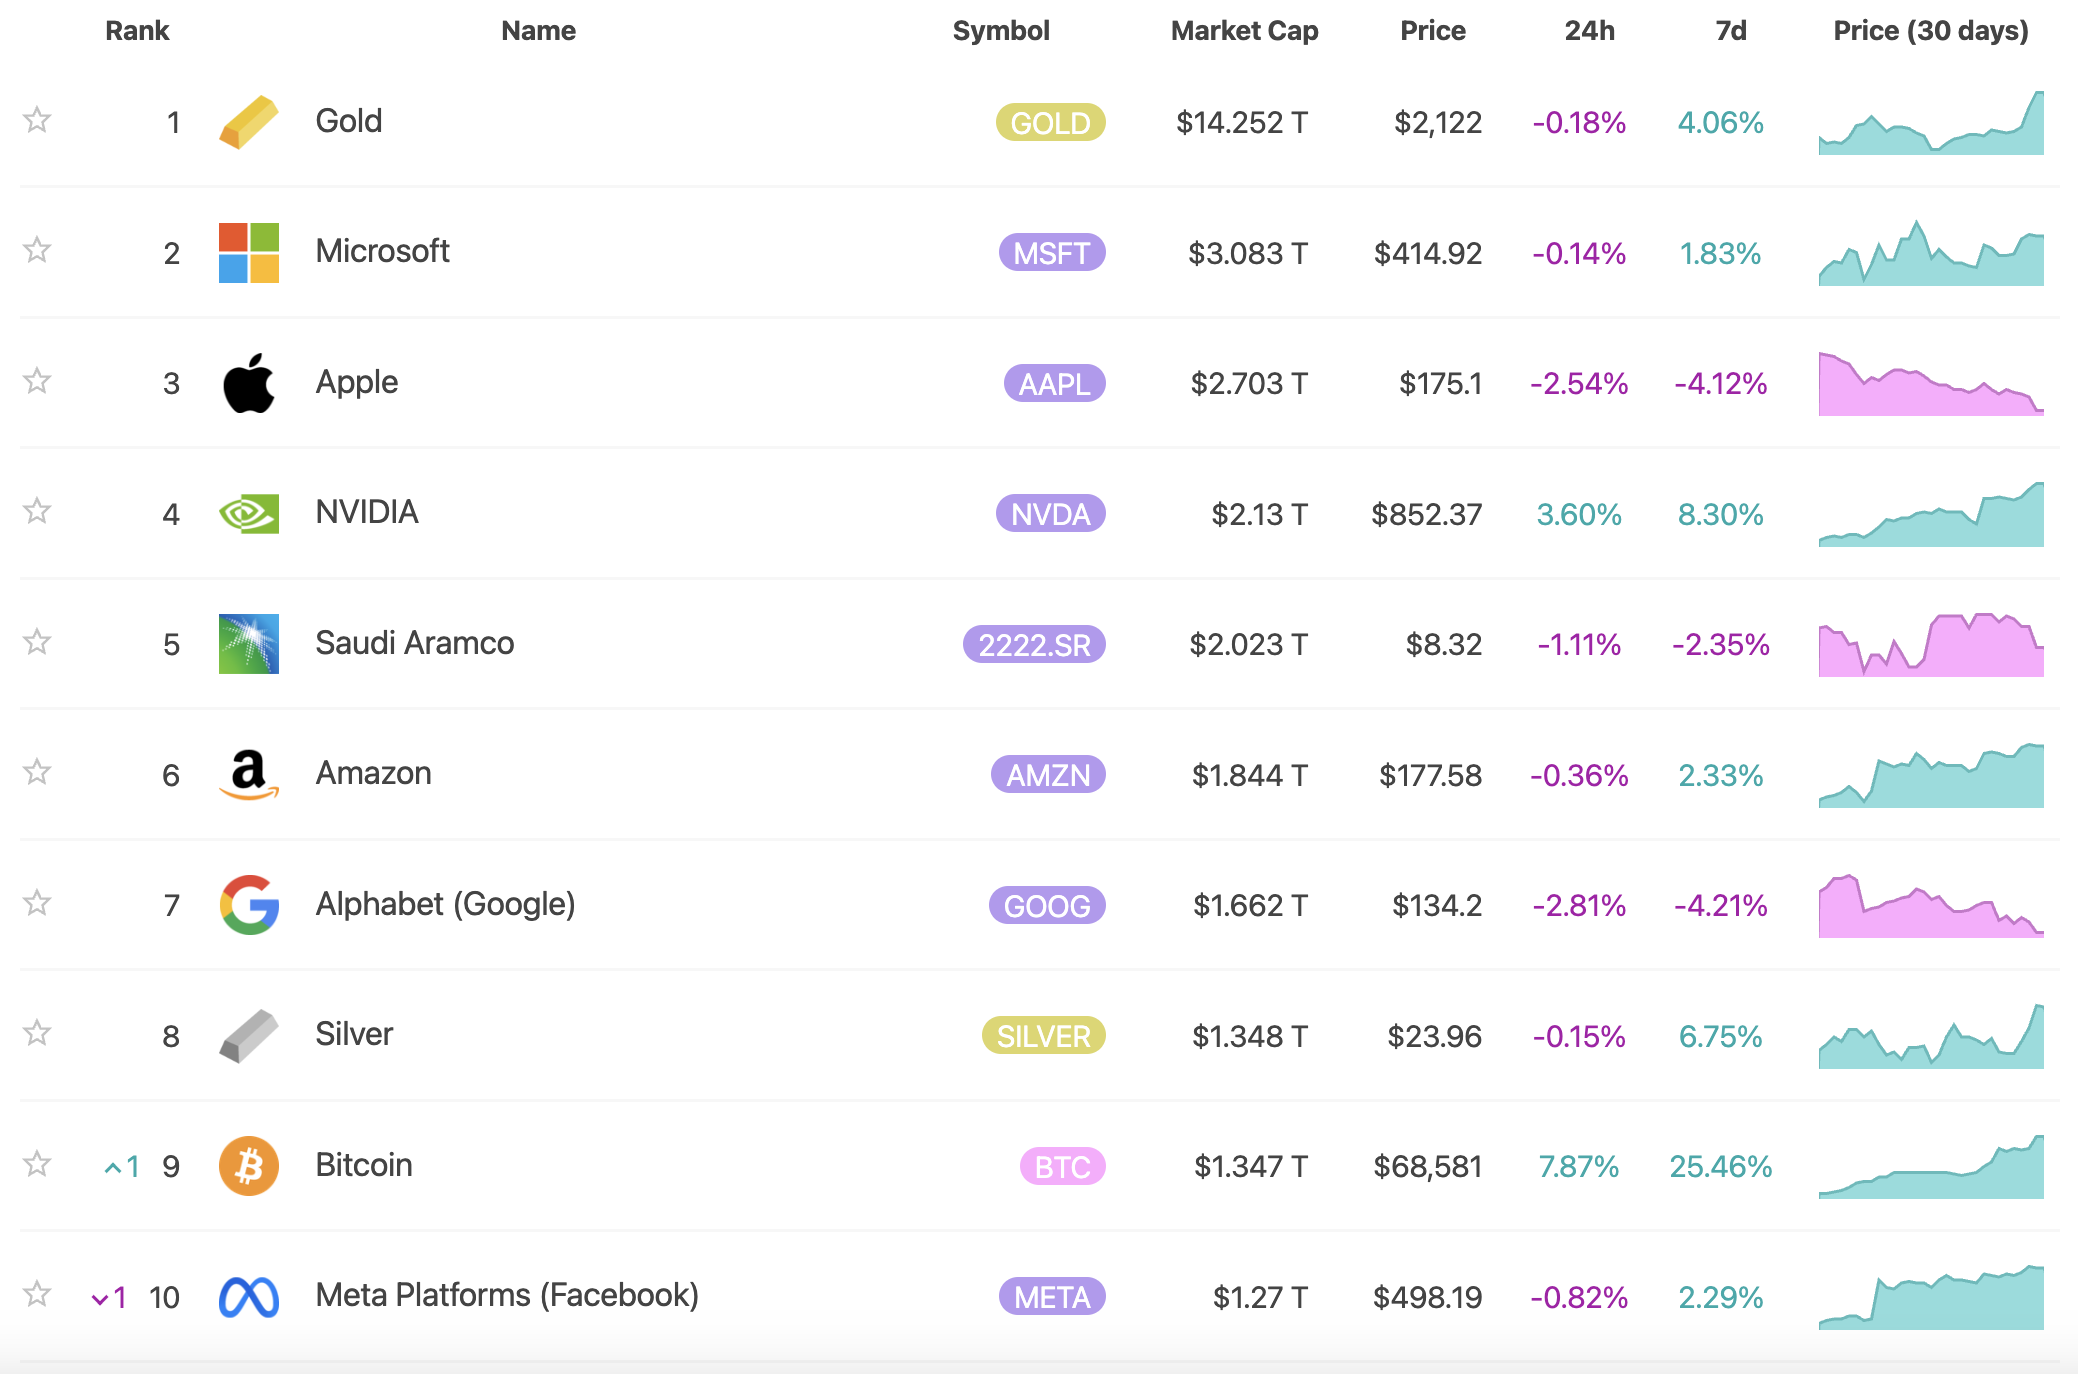Click the Apple logo icon

pos(248,383)
